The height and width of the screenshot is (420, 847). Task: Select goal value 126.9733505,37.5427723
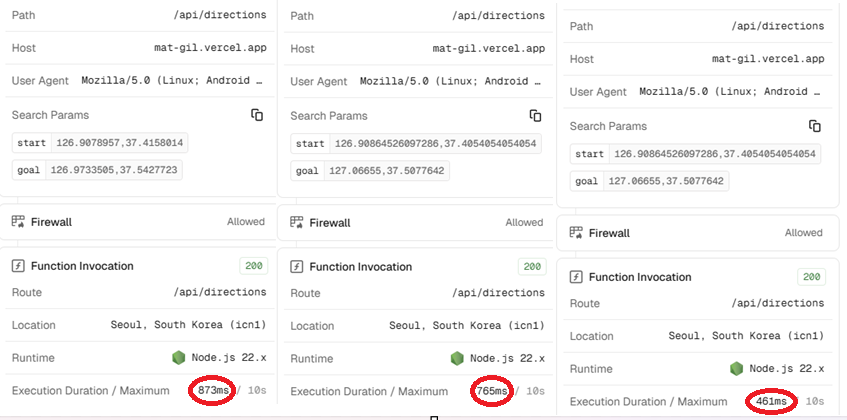(114, 170)
